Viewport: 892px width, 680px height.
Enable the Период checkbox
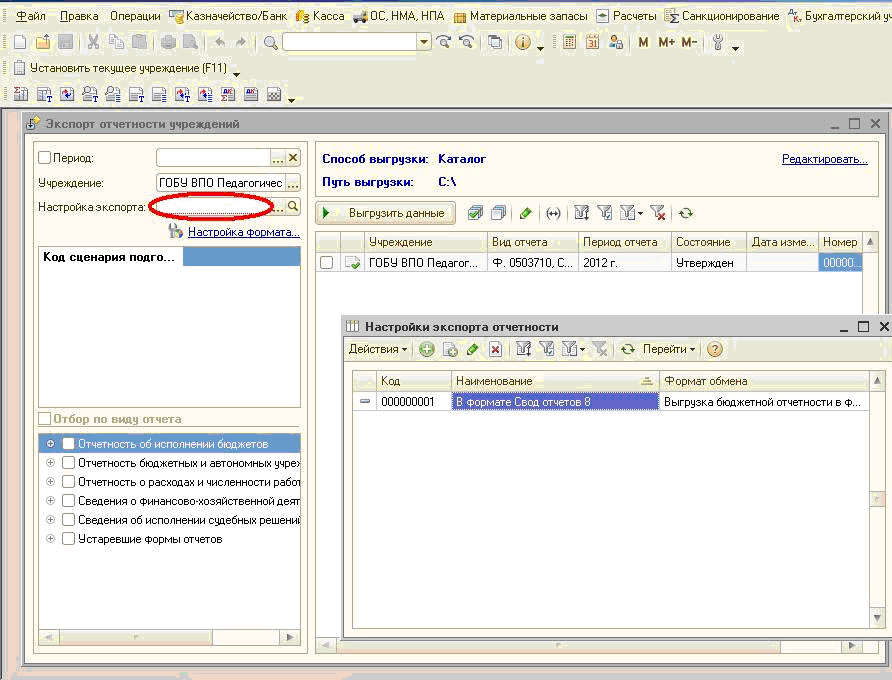[x=44, y=158]
